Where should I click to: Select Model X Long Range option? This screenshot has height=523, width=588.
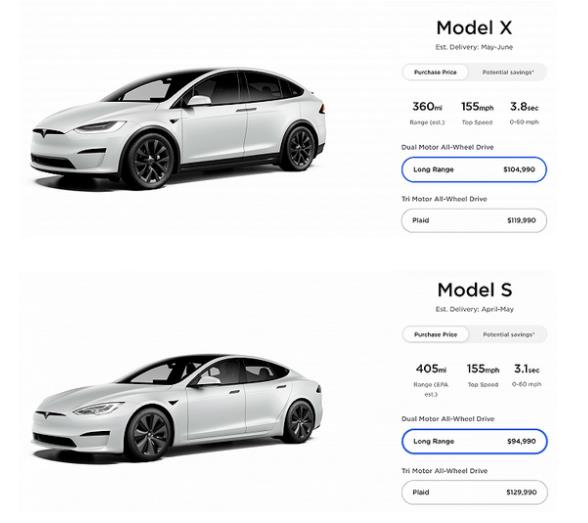tap(474, 169)
